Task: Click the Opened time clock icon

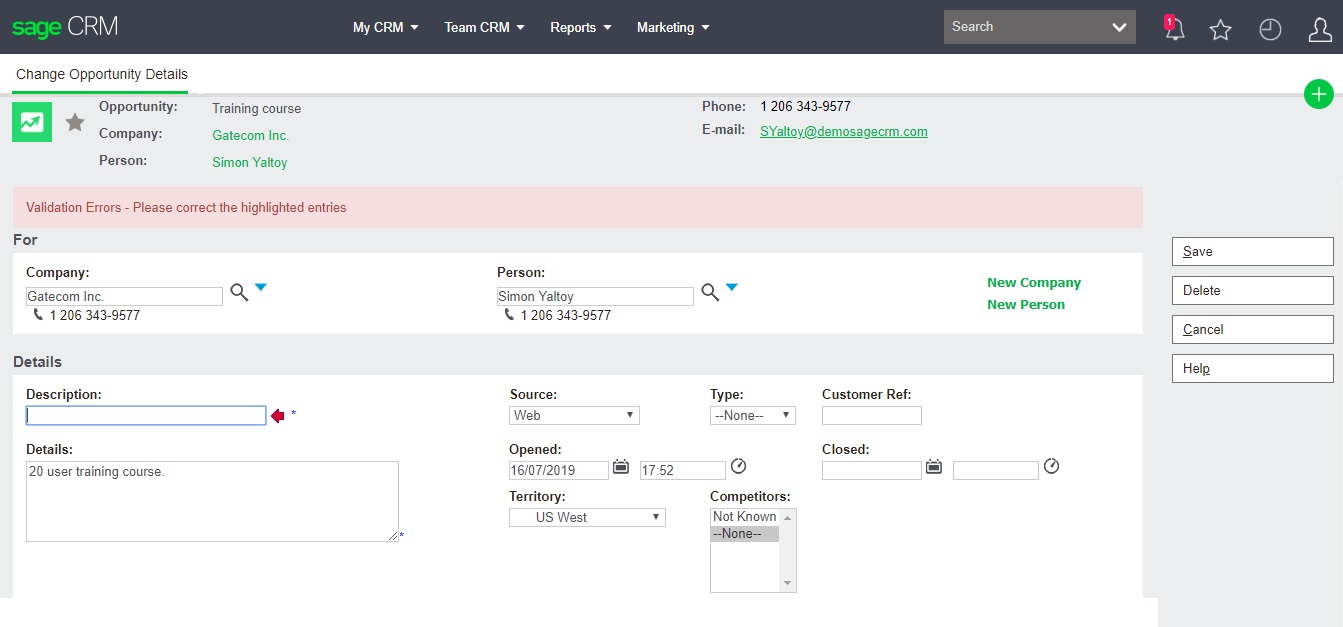Action: pyautogui.click(x=739, y=467)
